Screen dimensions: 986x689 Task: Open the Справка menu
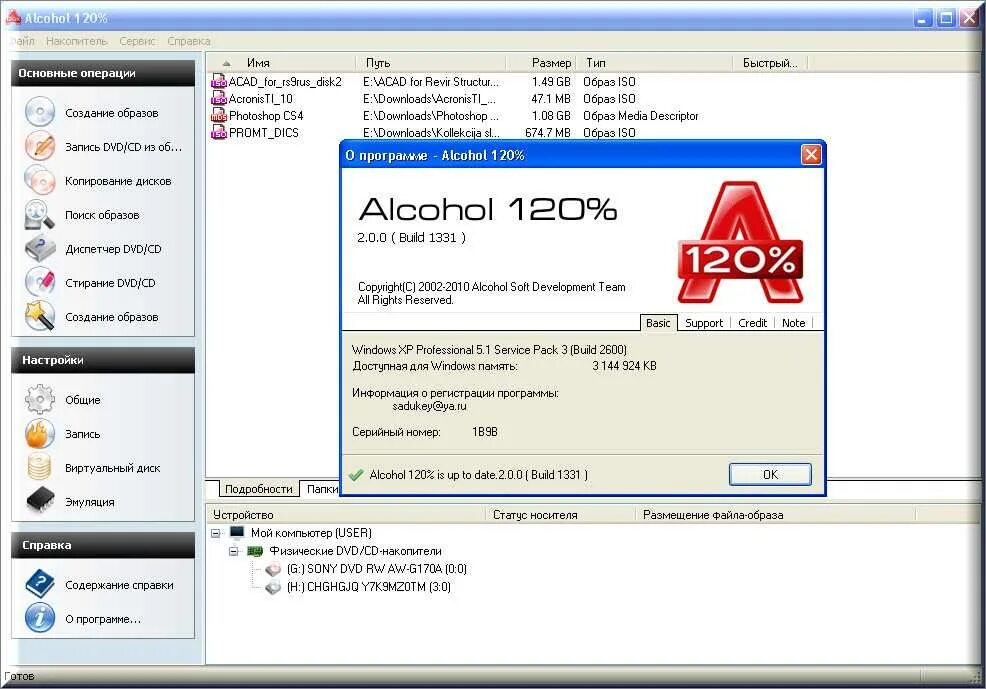(x=189, y=41)
